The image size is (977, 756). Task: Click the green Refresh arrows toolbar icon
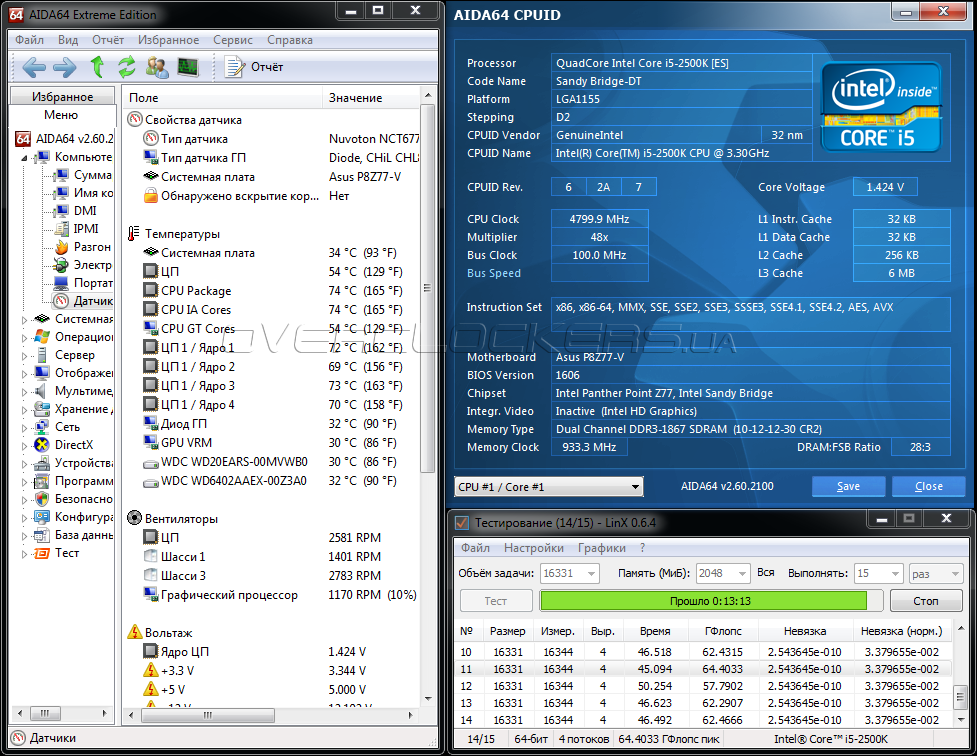click(126, 67)
